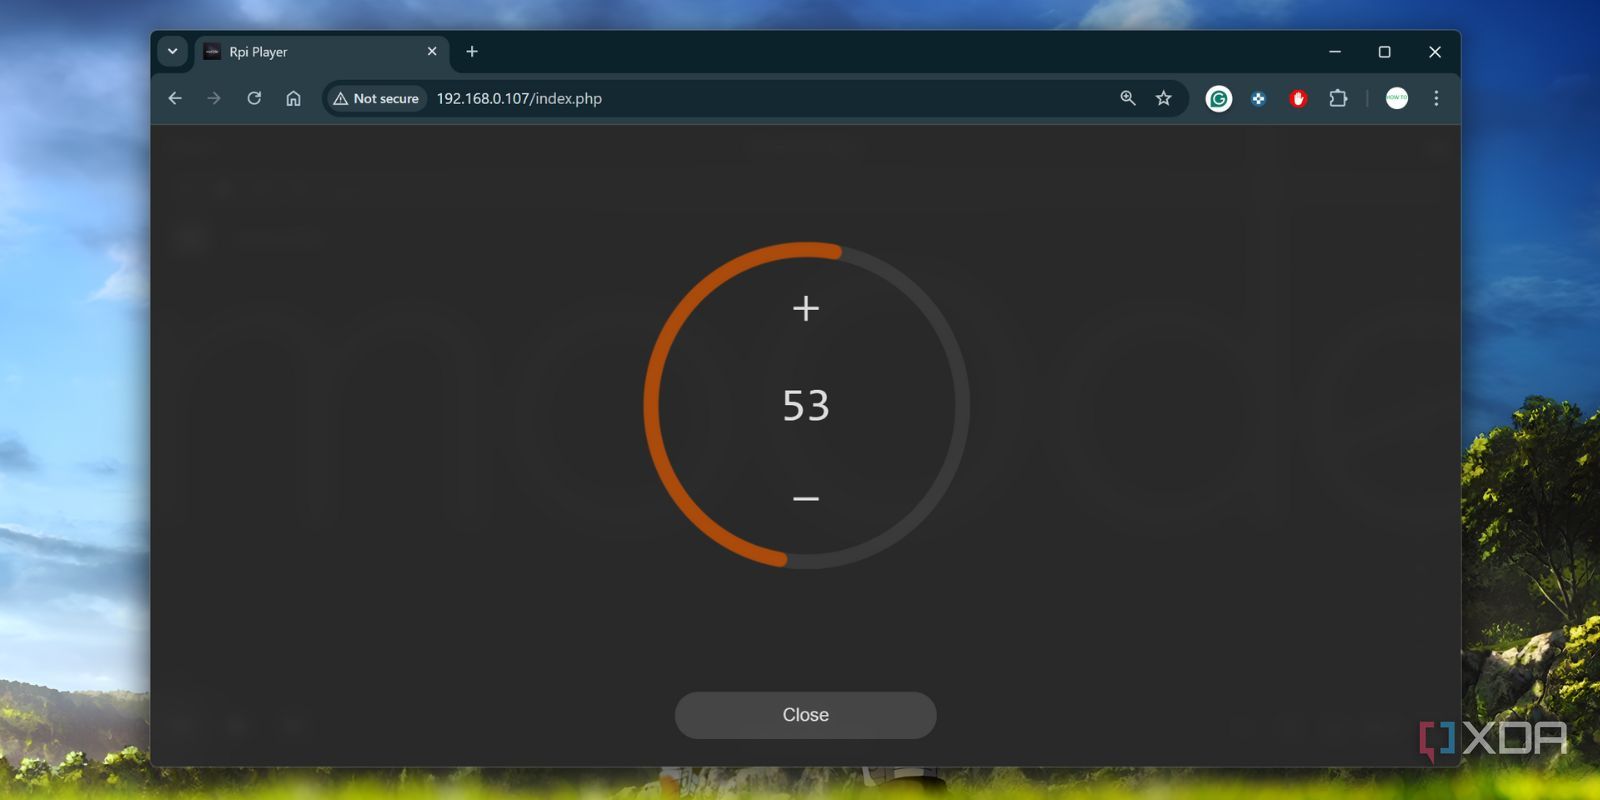Open the red ad blocker extension
This screenshot has width=1600, height=800.
tap(1298, 98)
